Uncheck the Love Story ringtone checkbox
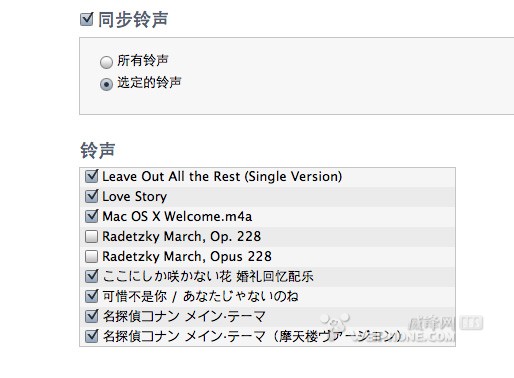The width and height of the screenshot is (514, 378). coord(91,196)
